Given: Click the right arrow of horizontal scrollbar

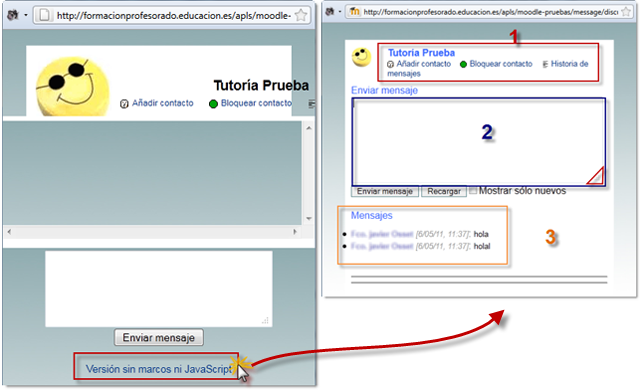Looking at the screenshot, I should (295, 232).
